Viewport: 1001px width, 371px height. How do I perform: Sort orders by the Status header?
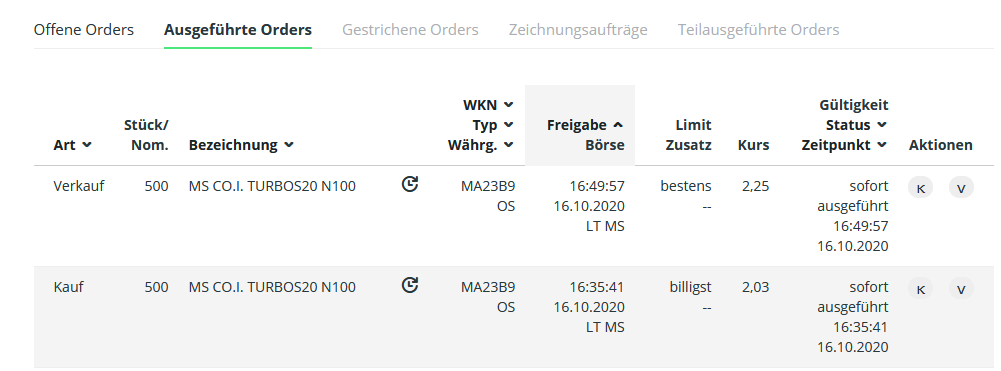pos(856,125)
